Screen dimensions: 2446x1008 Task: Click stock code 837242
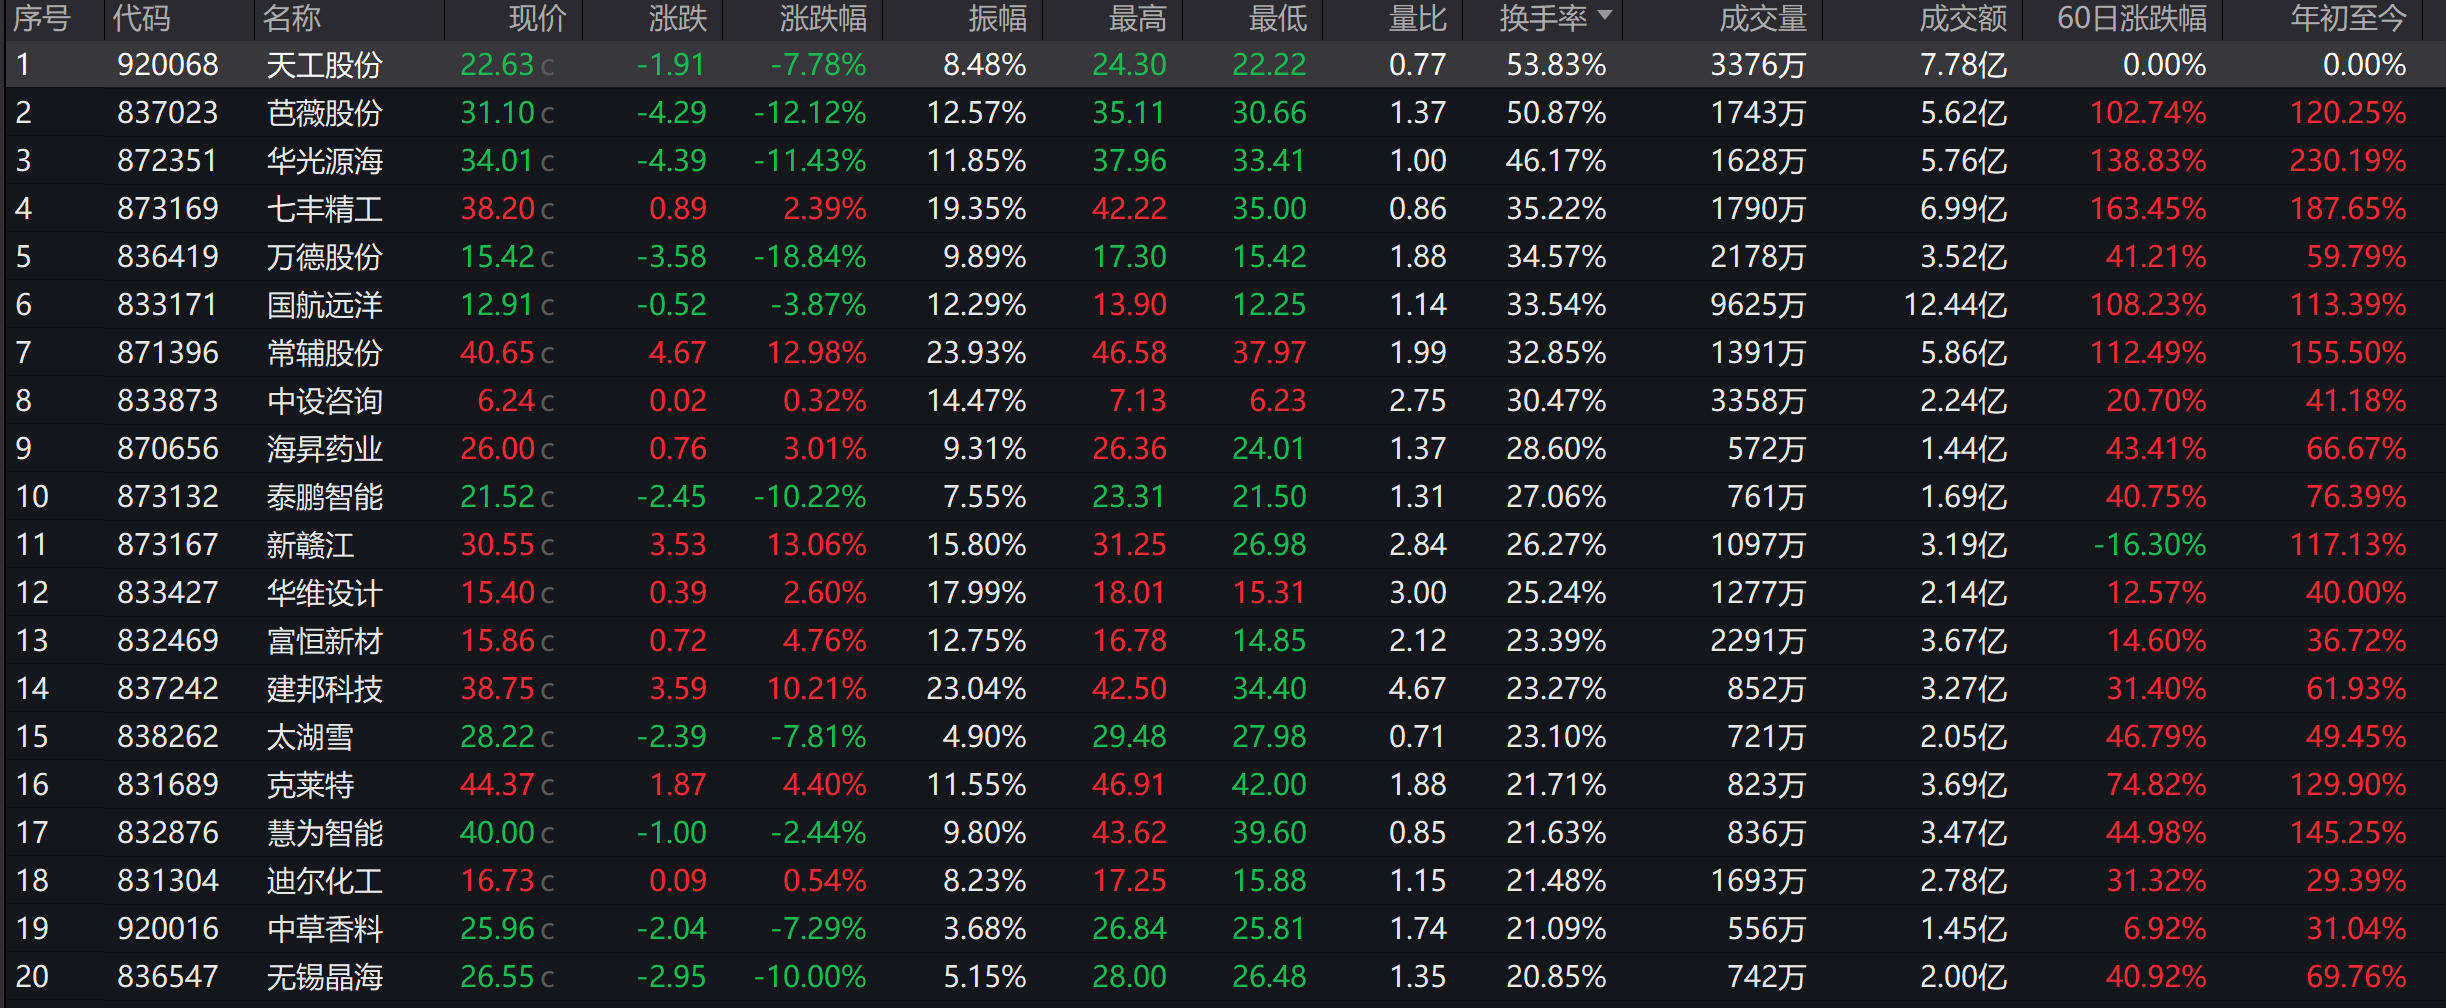pos(167,689)
